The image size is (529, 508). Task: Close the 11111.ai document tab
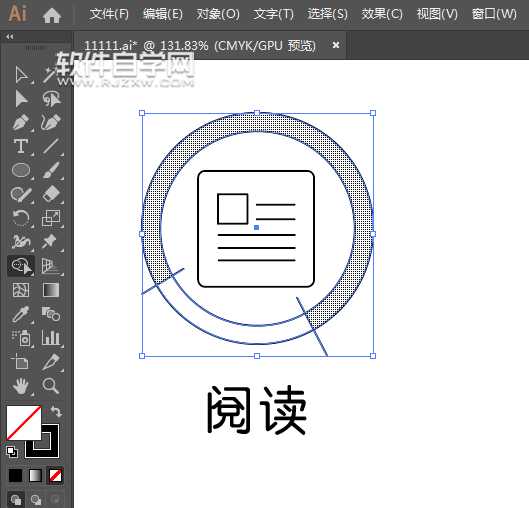coord(336,45)
